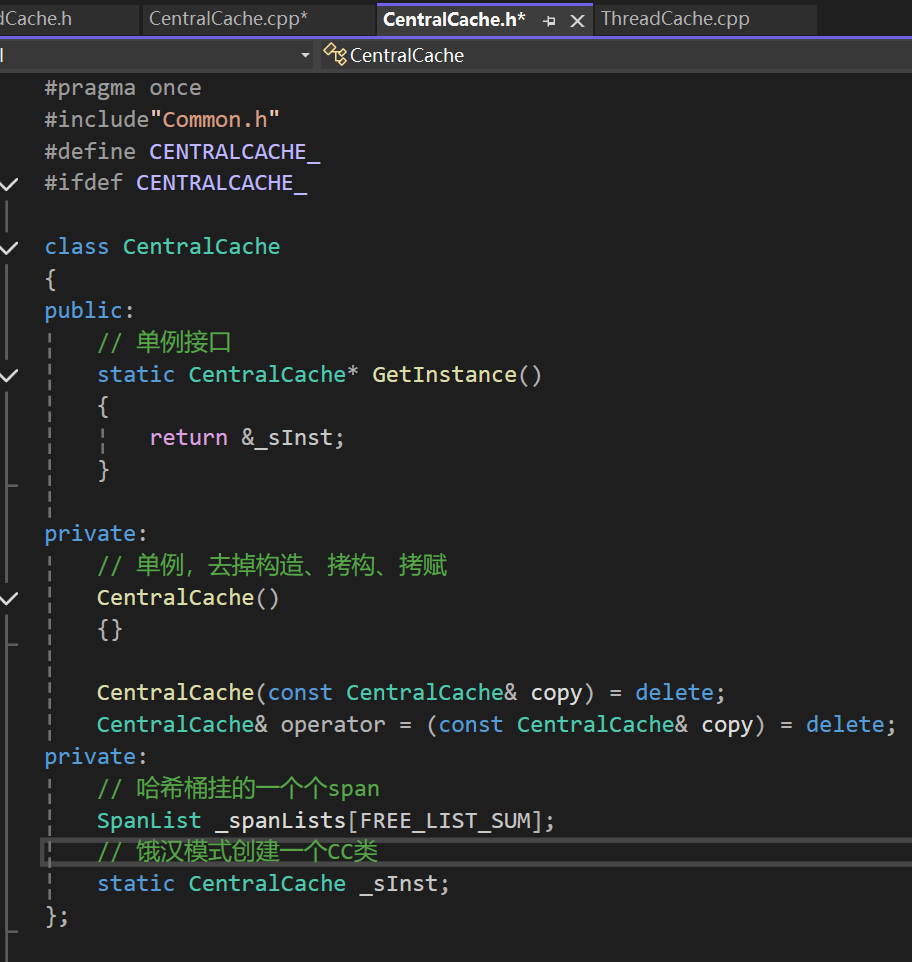Click the first delete keyword in copy constructor

(x=674, y=693)
